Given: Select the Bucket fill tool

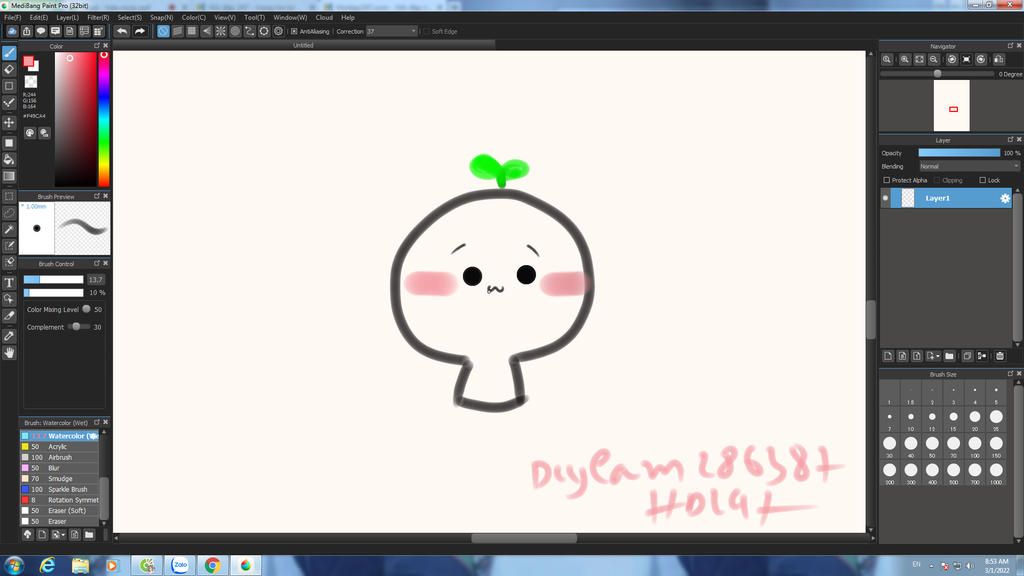Looking at the screenshot, I should click(9, 159).
